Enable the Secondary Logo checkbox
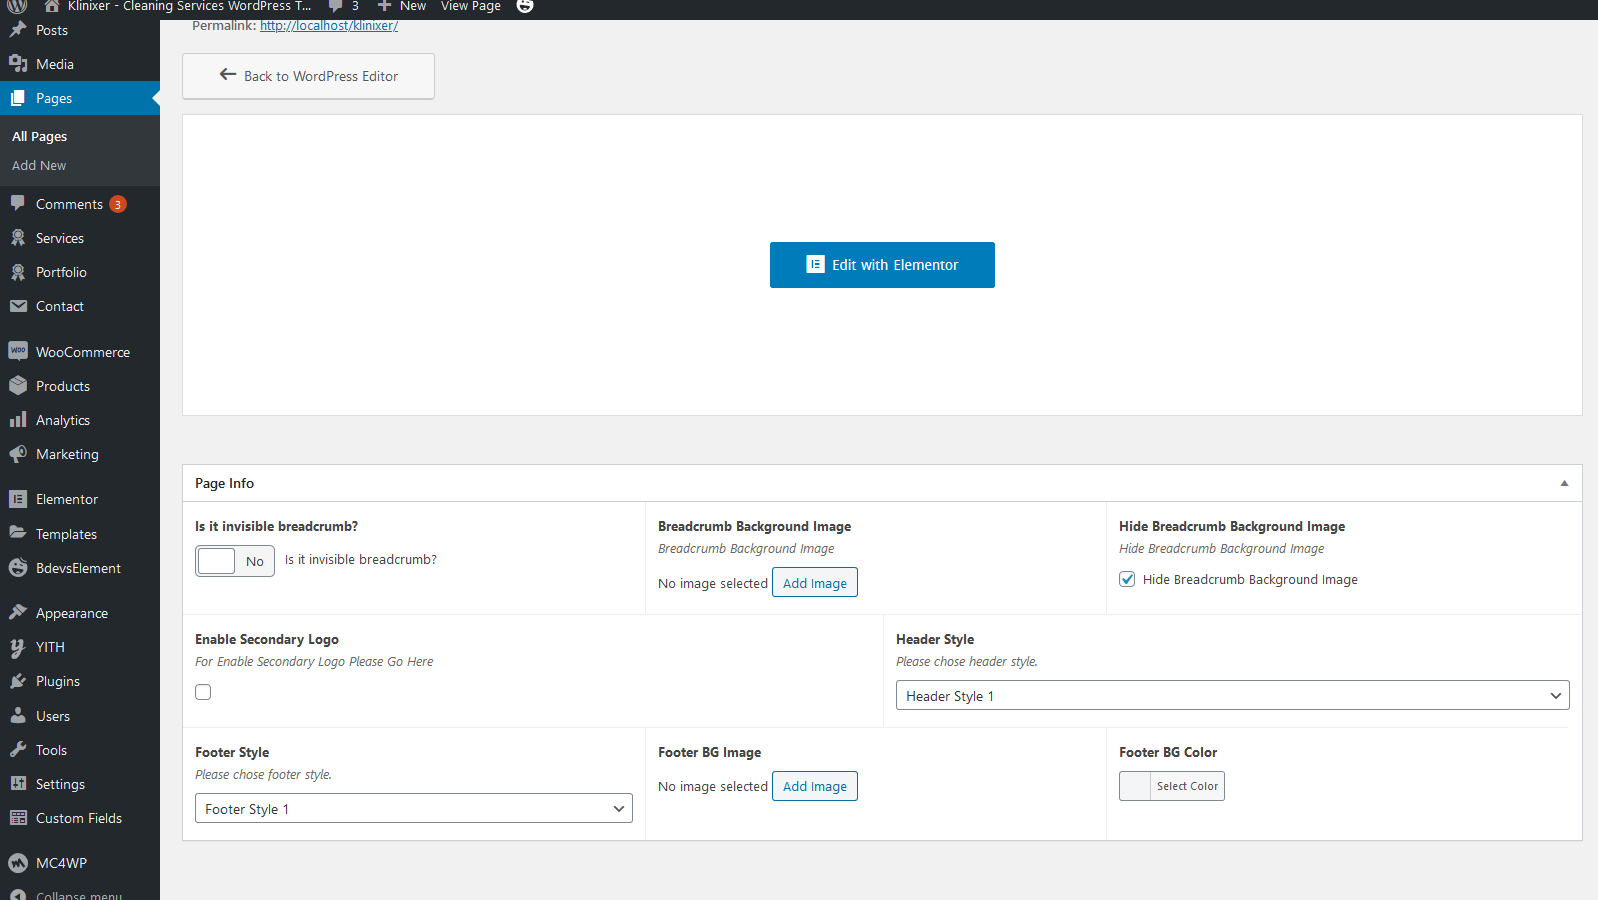The width and height of the screenshot is (1598, 900). 203,692
